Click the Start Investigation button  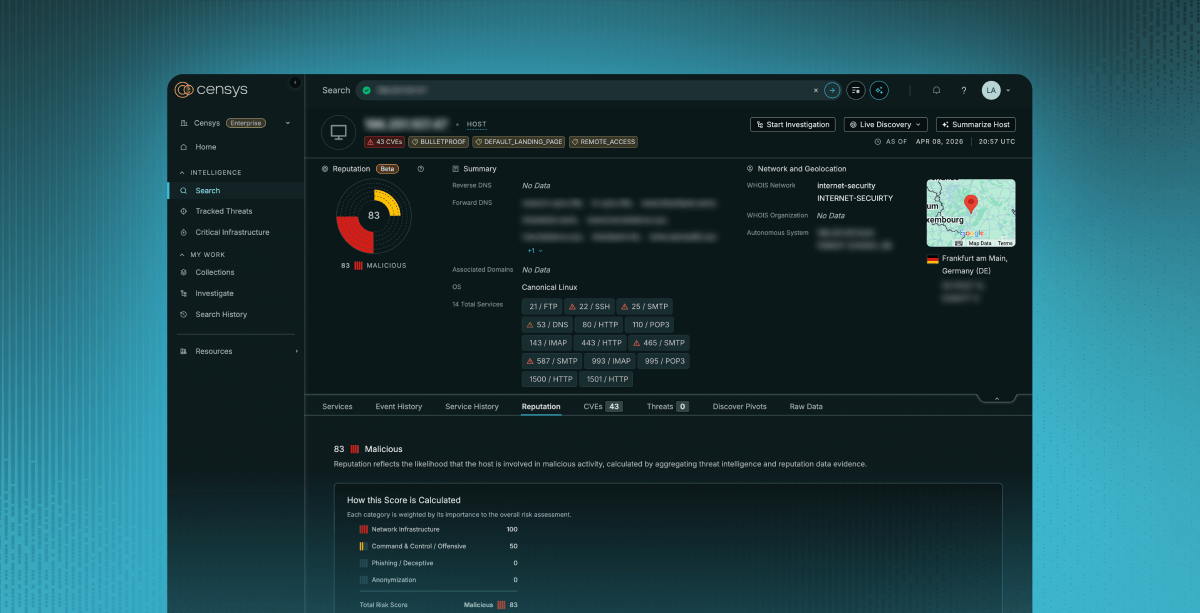[x=792, y=125]
